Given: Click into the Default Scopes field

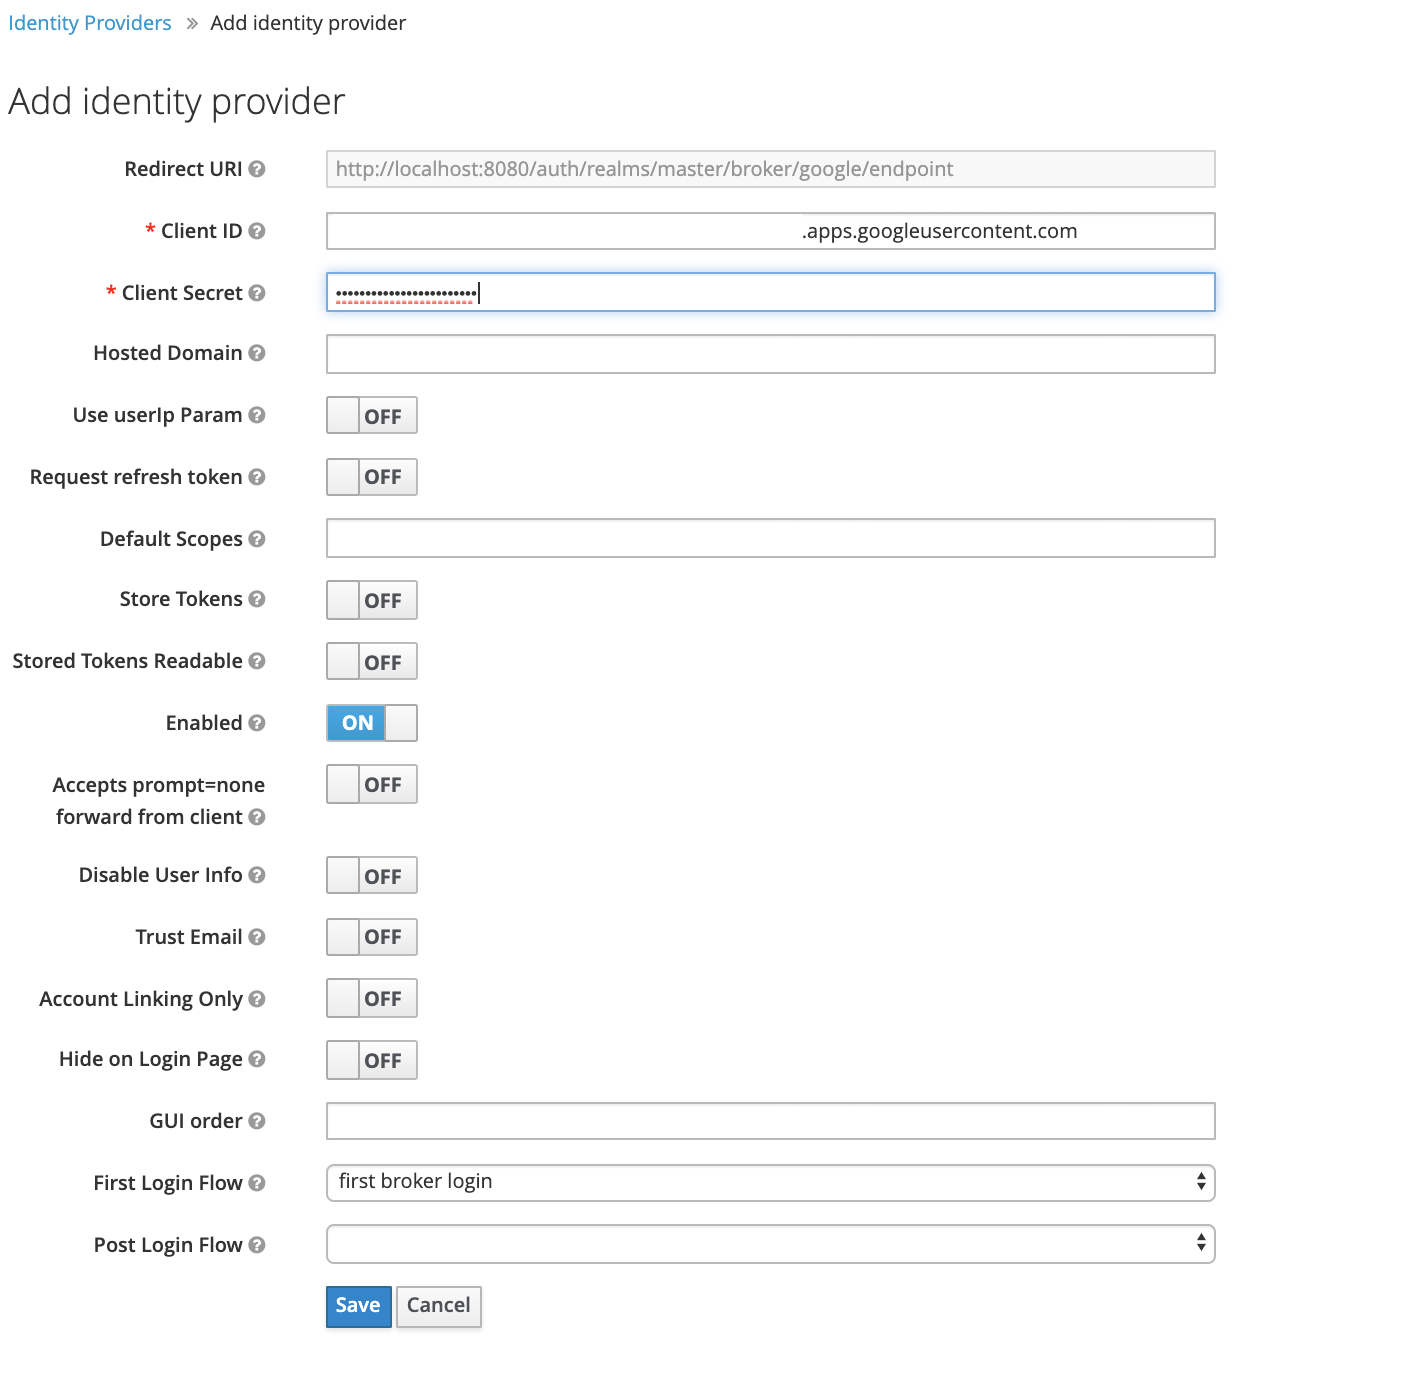Looking at the screenshot, I should click(x=770, y=538).
